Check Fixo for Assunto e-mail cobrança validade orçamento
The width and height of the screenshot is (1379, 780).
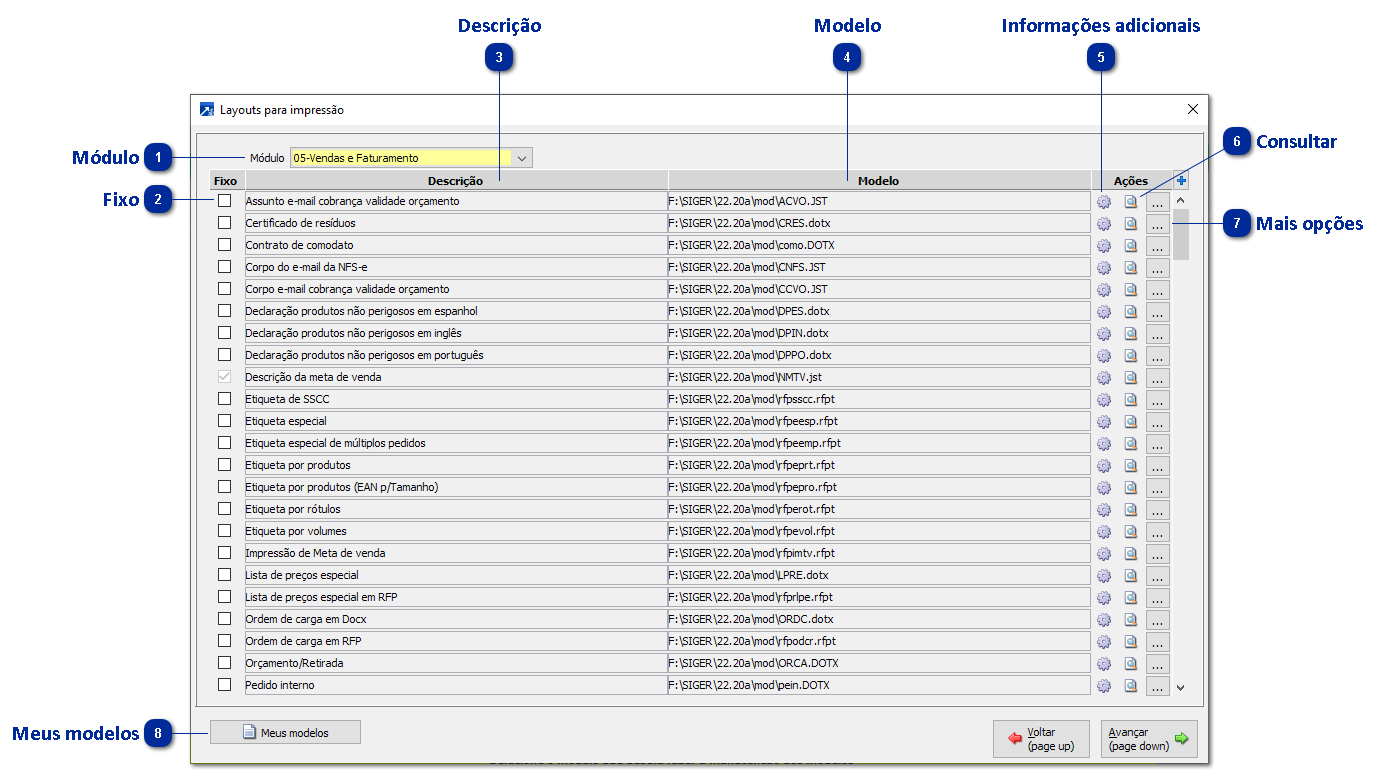point(225,201)
